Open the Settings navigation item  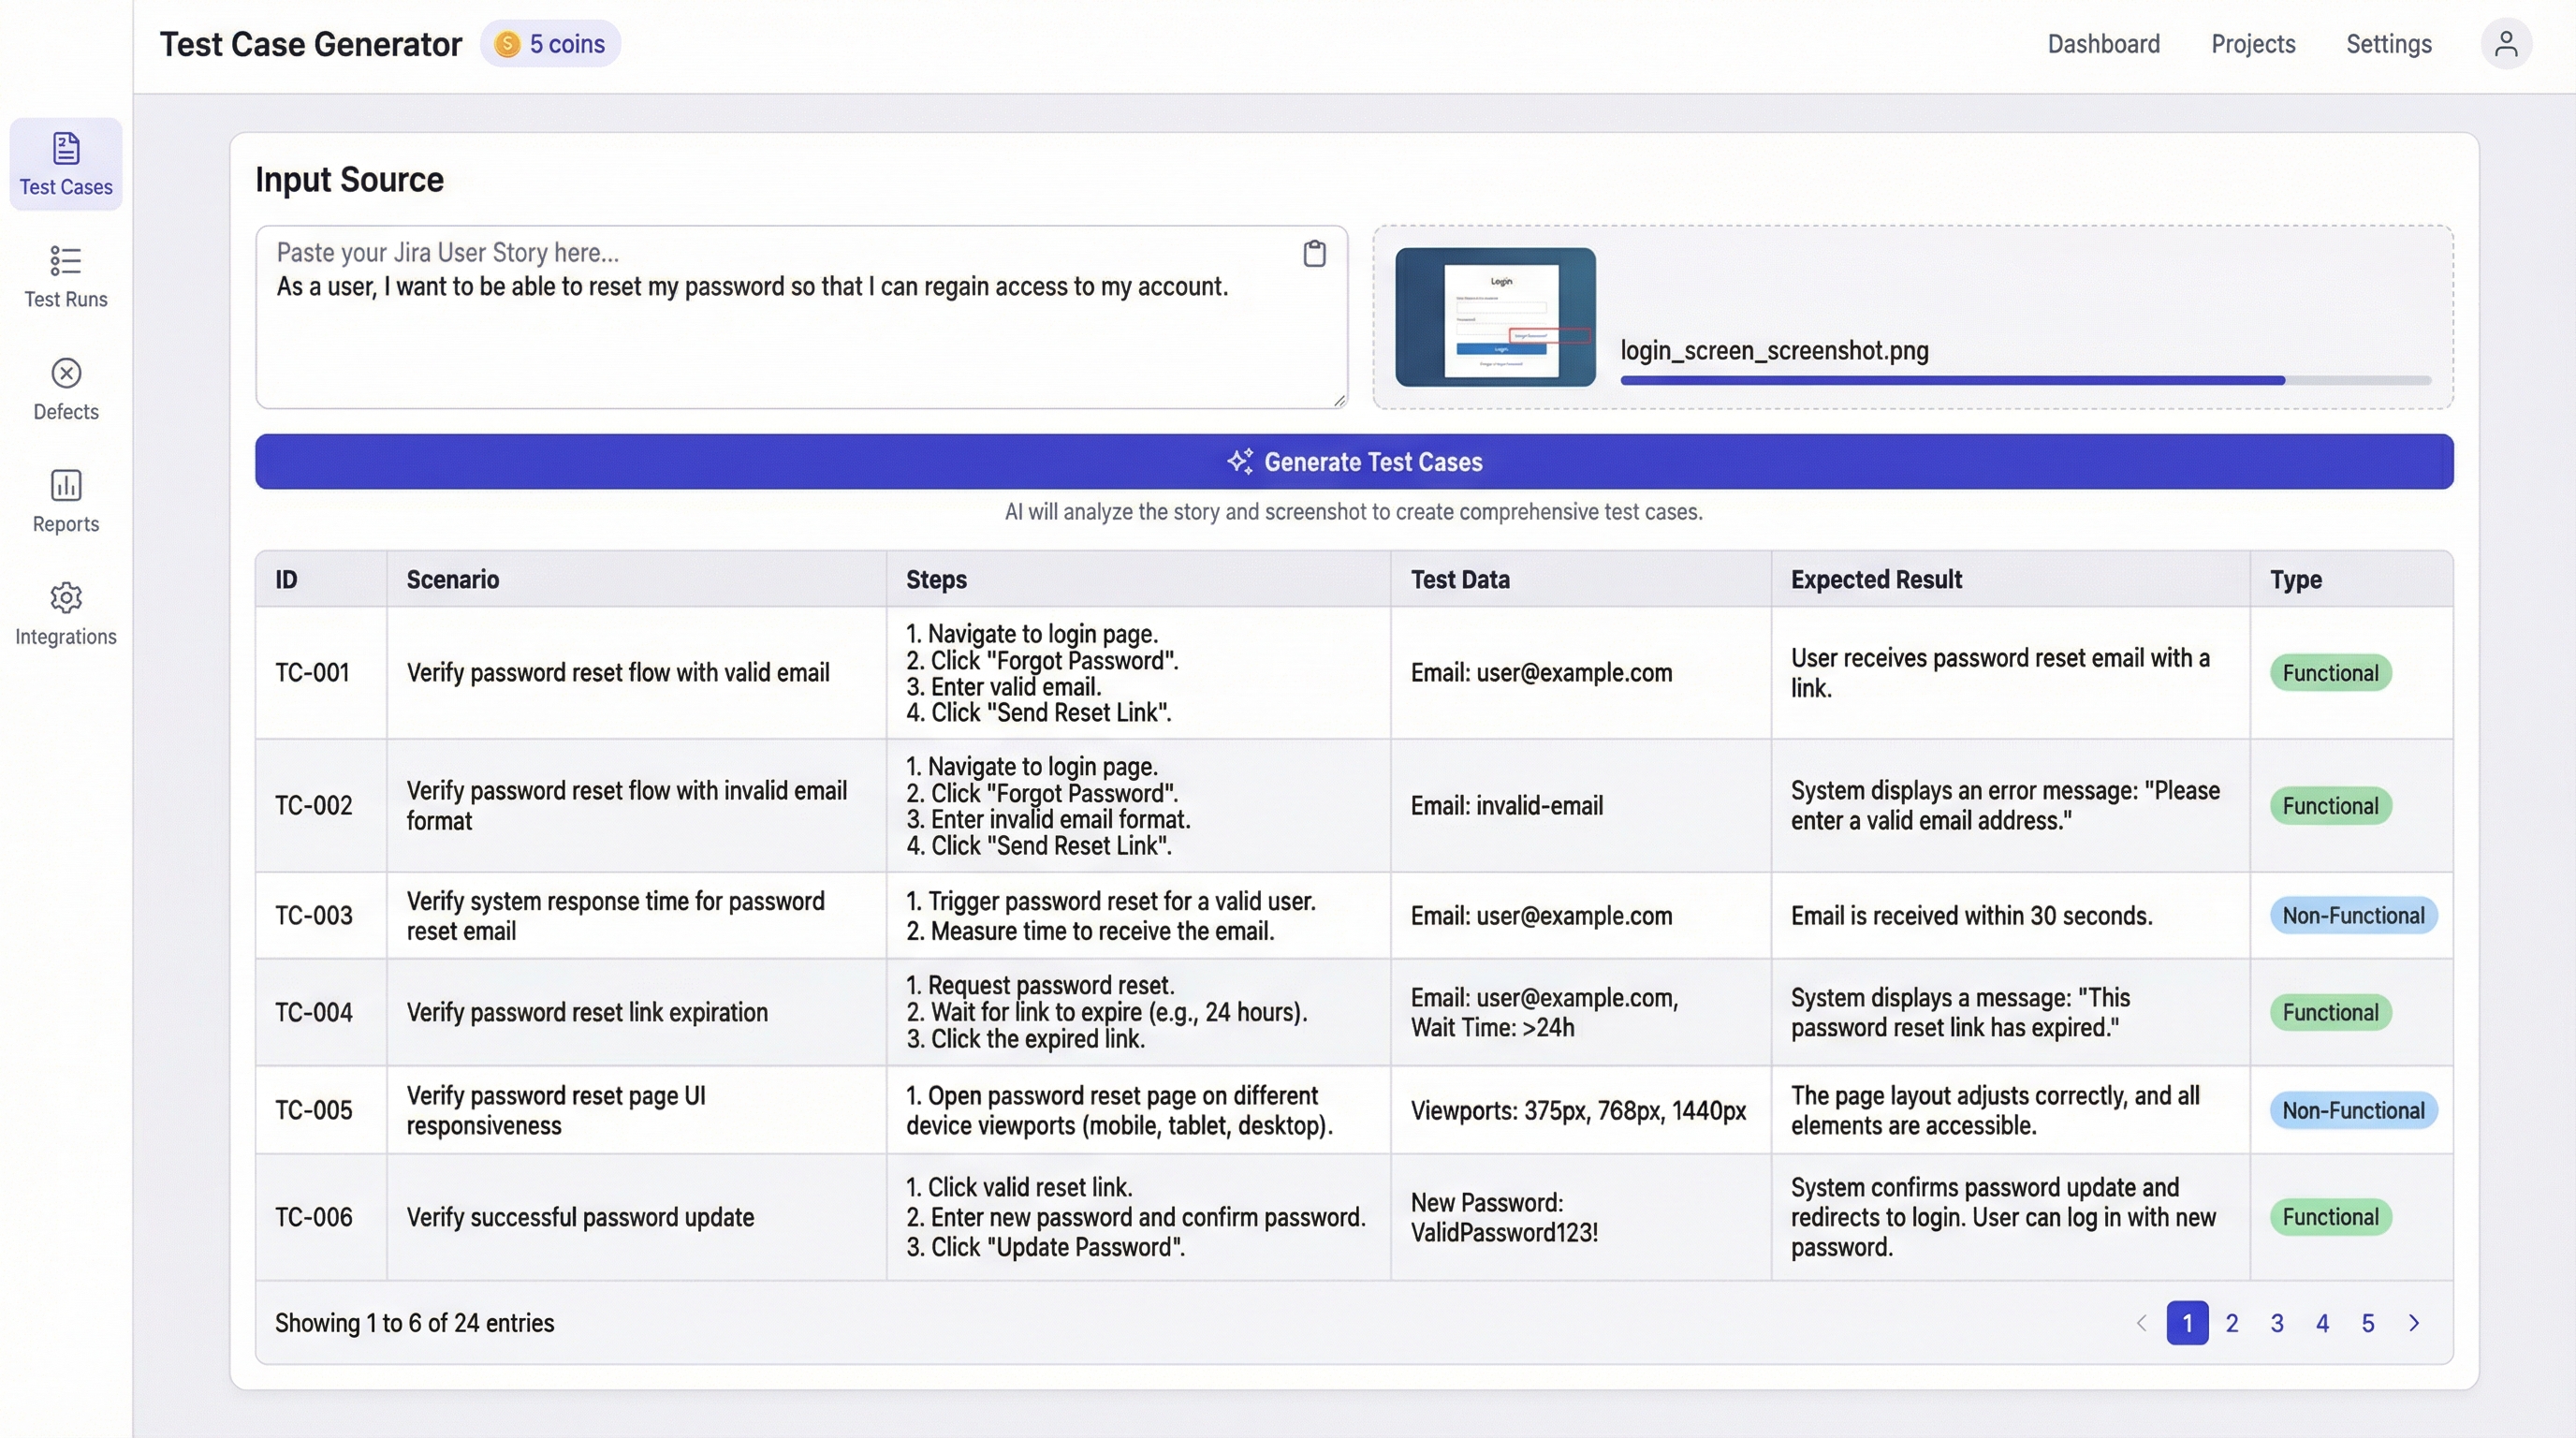pos(2388,43)
